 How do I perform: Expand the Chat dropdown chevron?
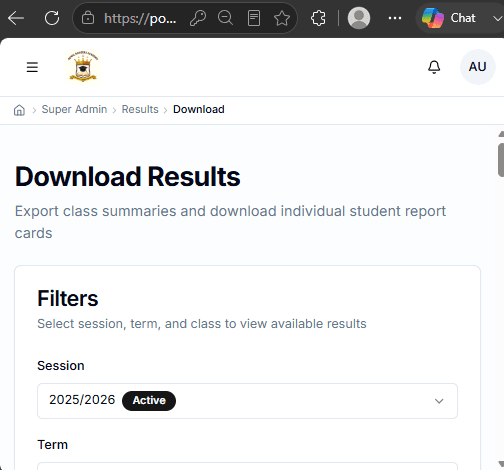(498, 19)
